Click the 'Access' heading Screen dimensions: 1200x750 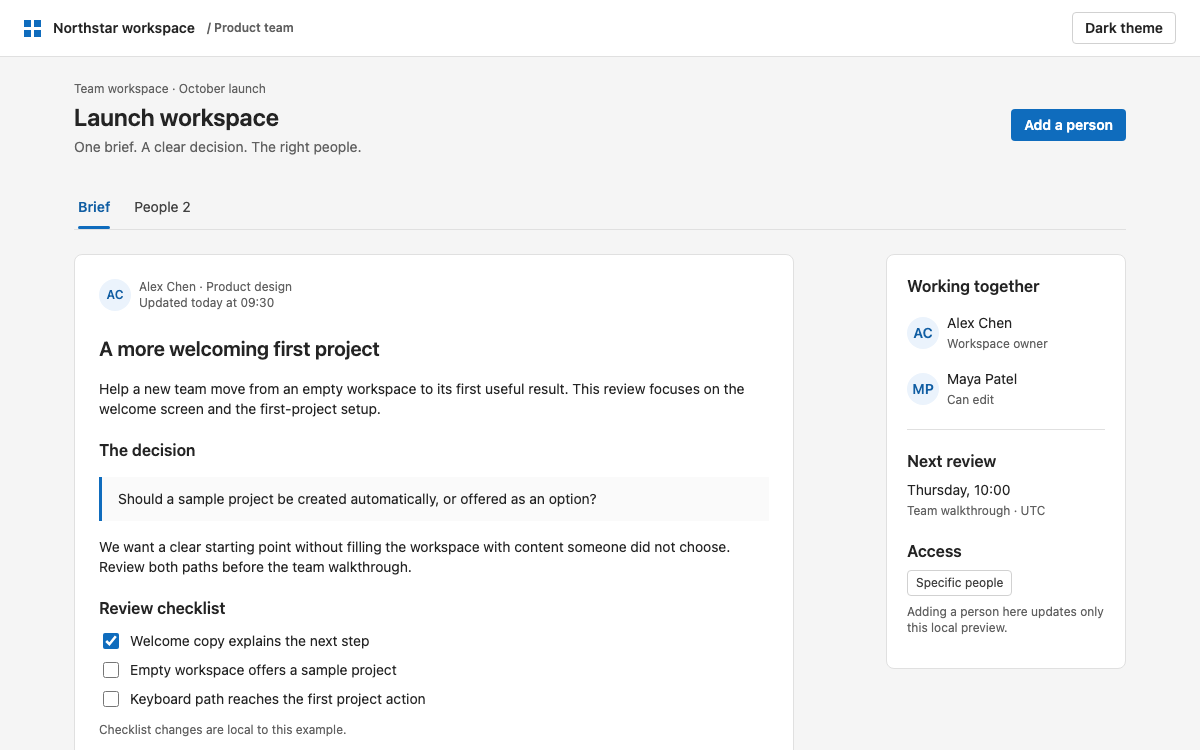coord(934,552)
